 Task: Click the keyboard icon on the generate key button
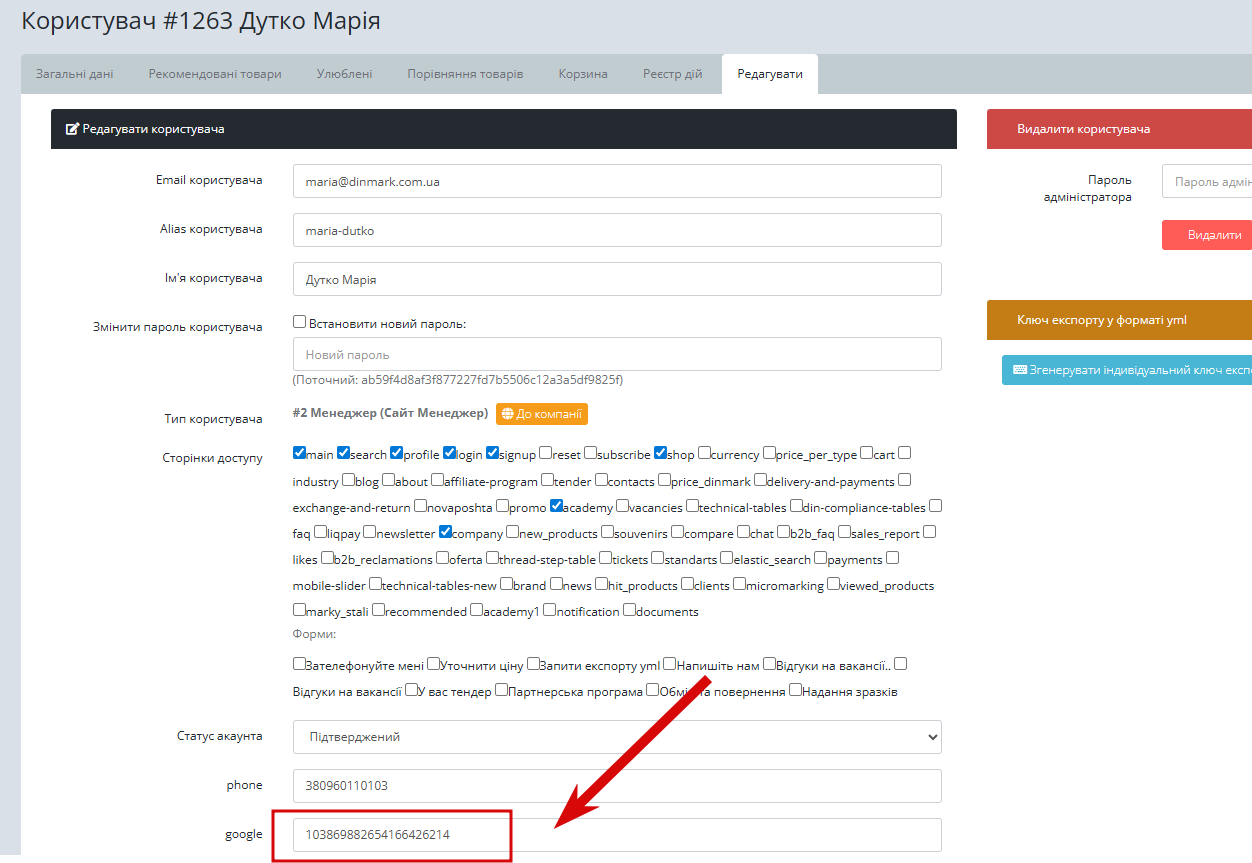coord(1020,370)
